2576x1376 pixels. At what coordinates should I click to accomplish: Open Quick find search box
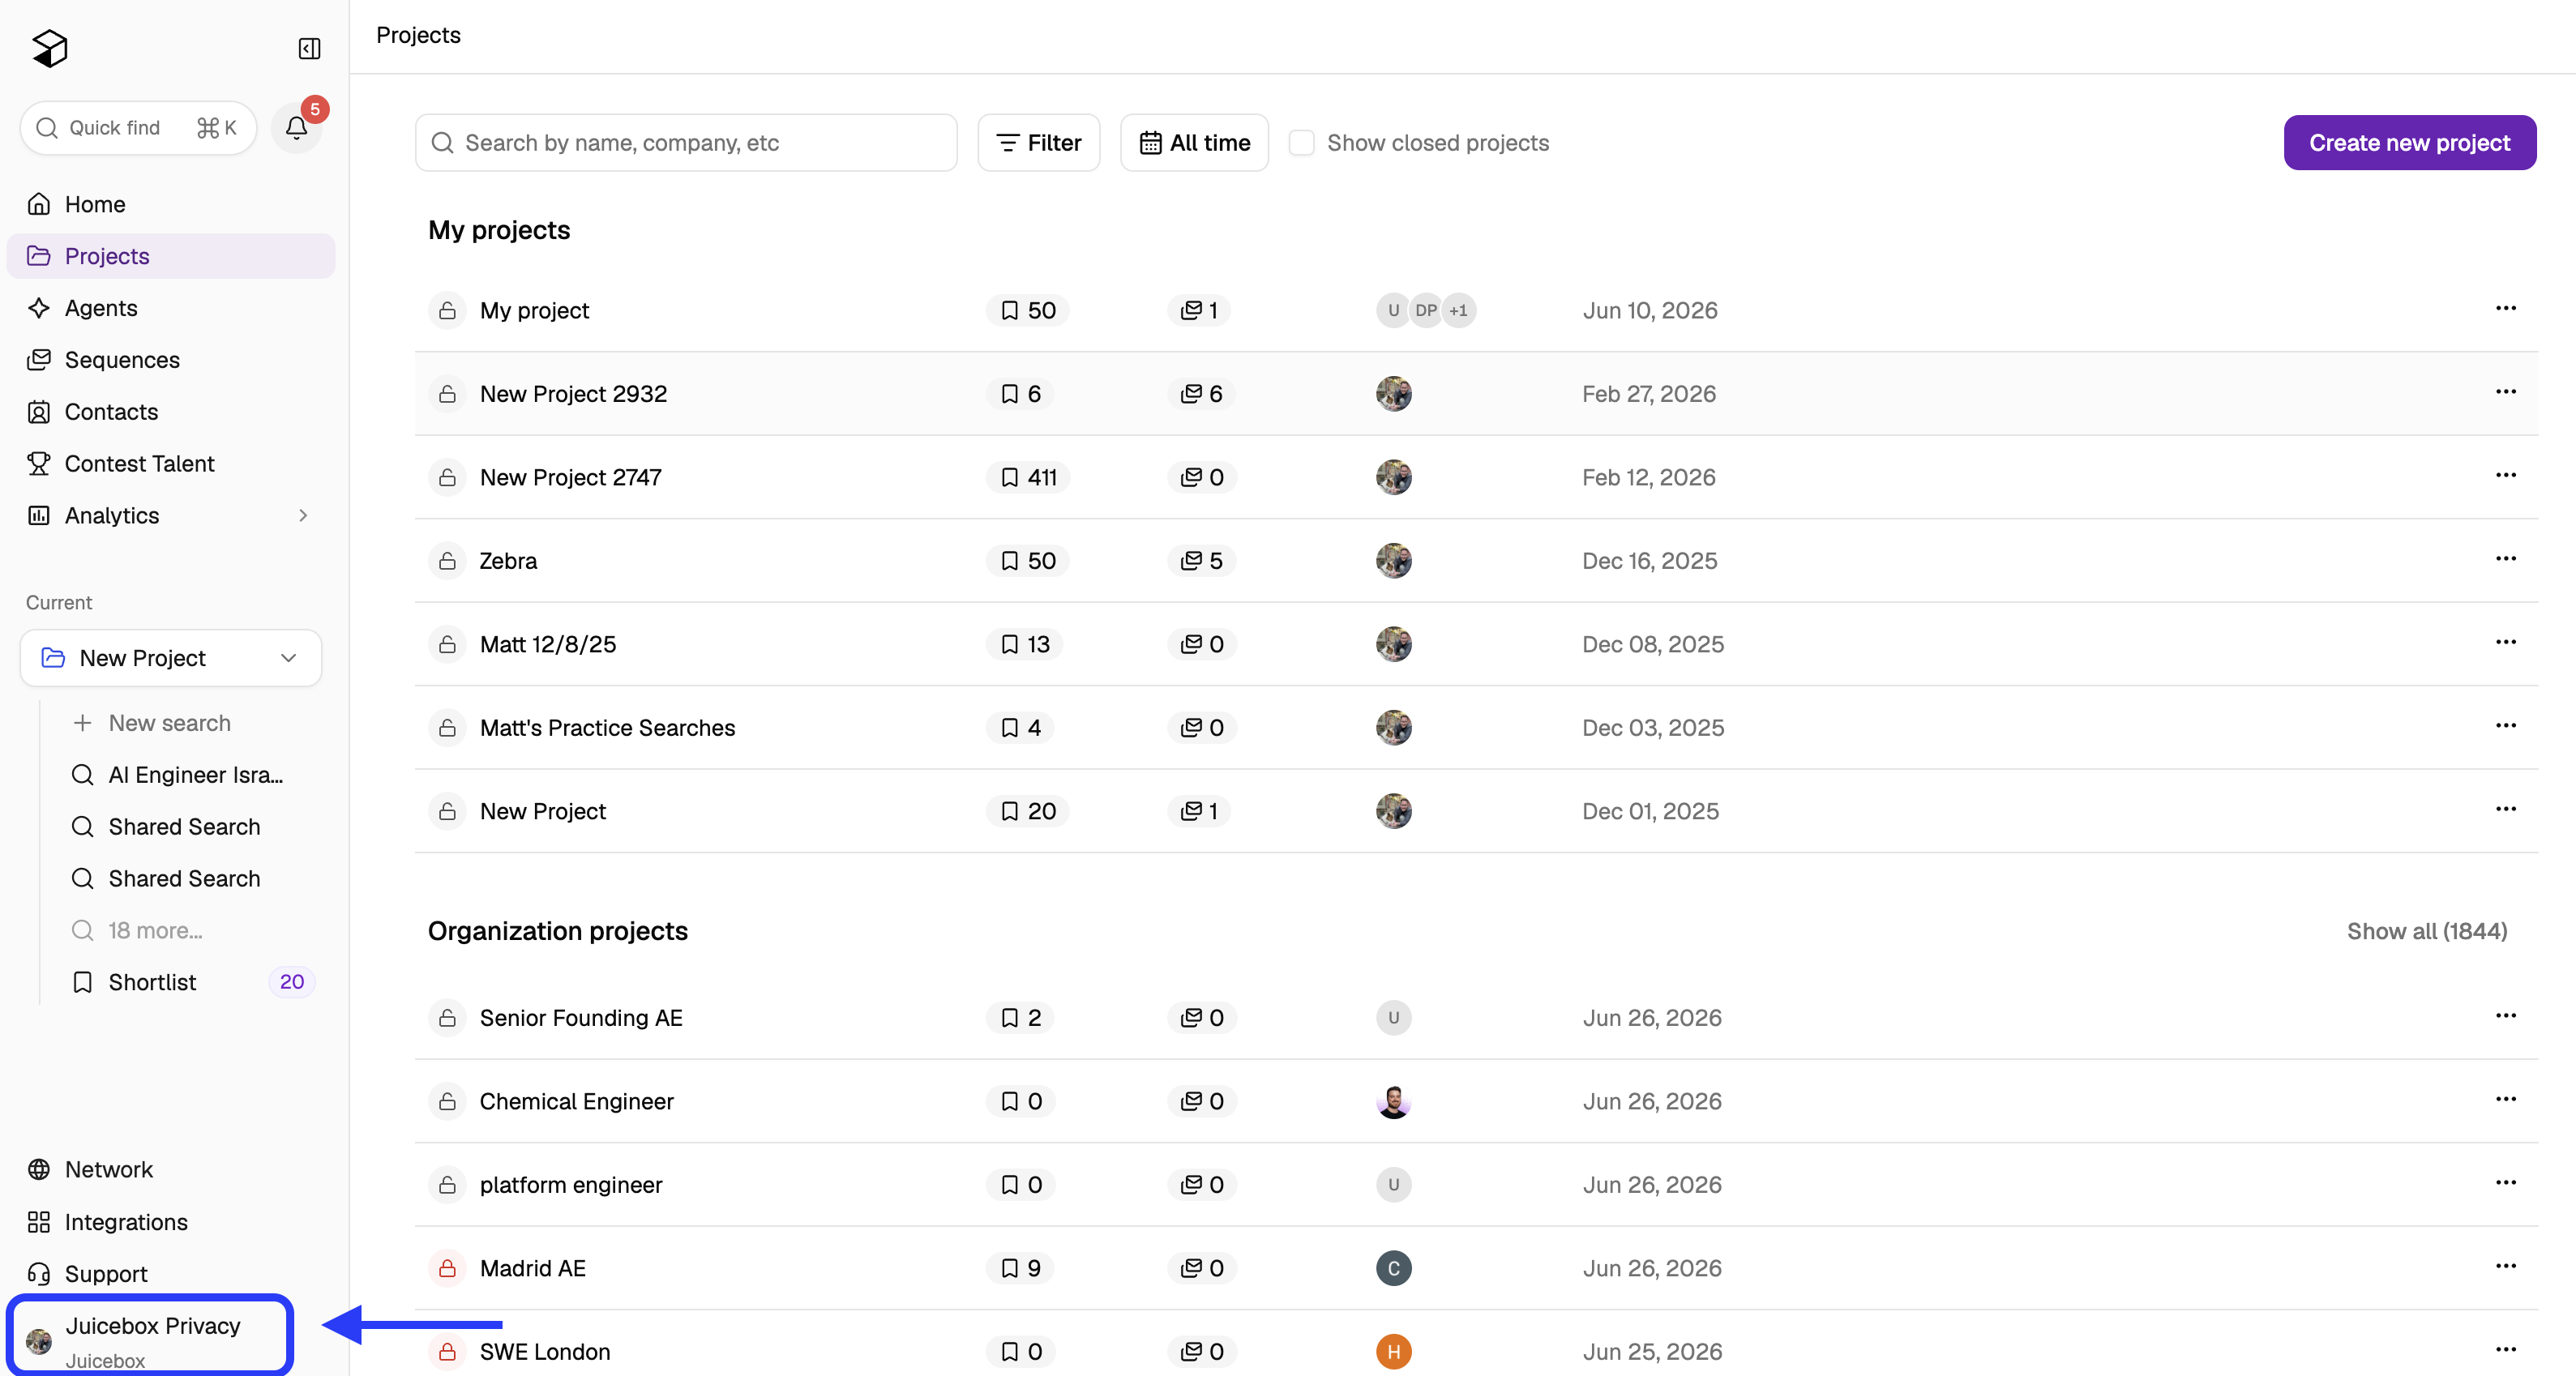[x=139, y=127]
